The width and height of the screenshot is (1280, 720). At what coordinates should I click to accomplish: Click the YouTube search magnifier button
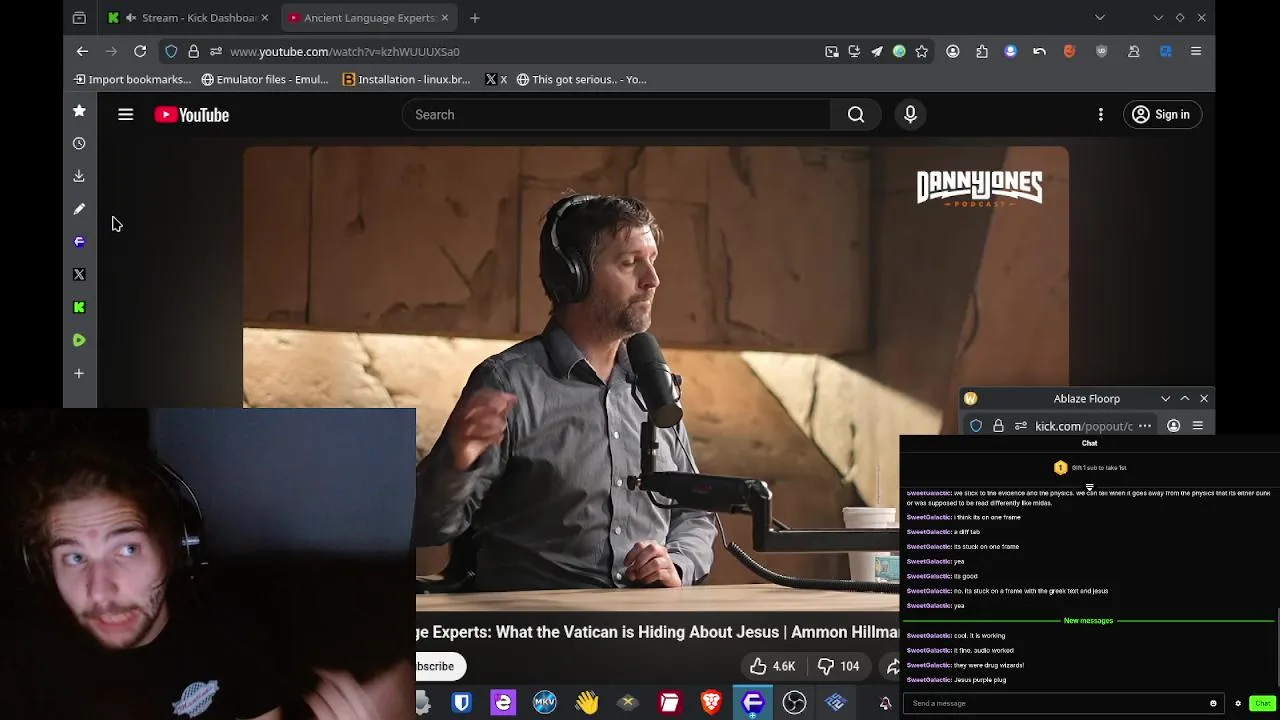[856, 115]
